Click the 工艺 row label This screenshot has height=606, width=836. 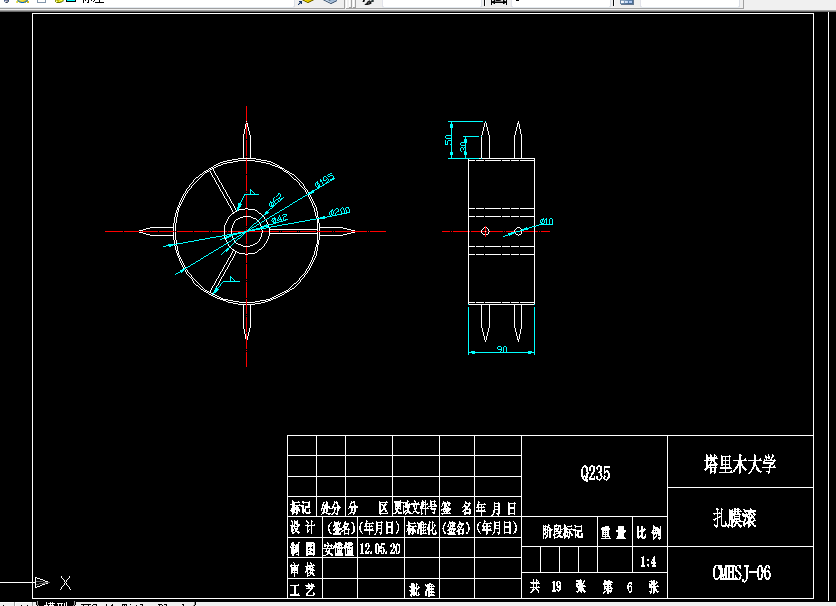303,589
